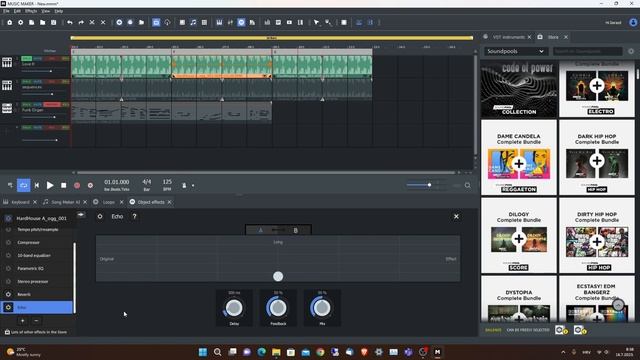Toggle the Compressor effect power button
Image resolution: width=640 pixels, height=360 pixels.
[x=8, y=242]
